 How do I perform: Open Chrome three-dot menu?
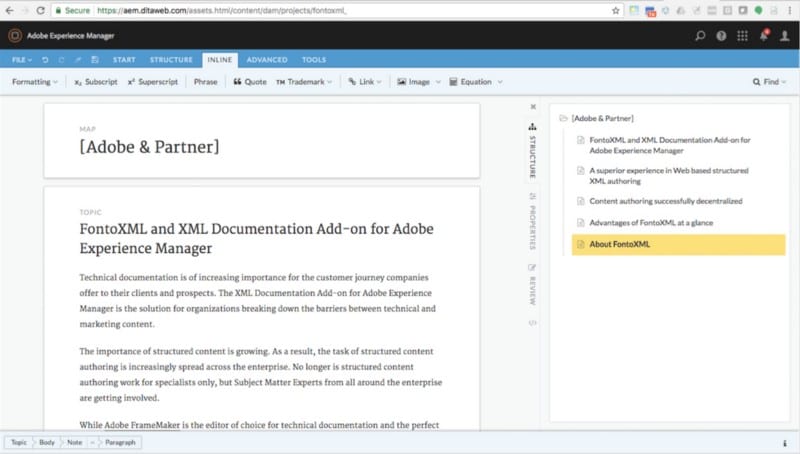pyautogui.click(x=789, y=10)
